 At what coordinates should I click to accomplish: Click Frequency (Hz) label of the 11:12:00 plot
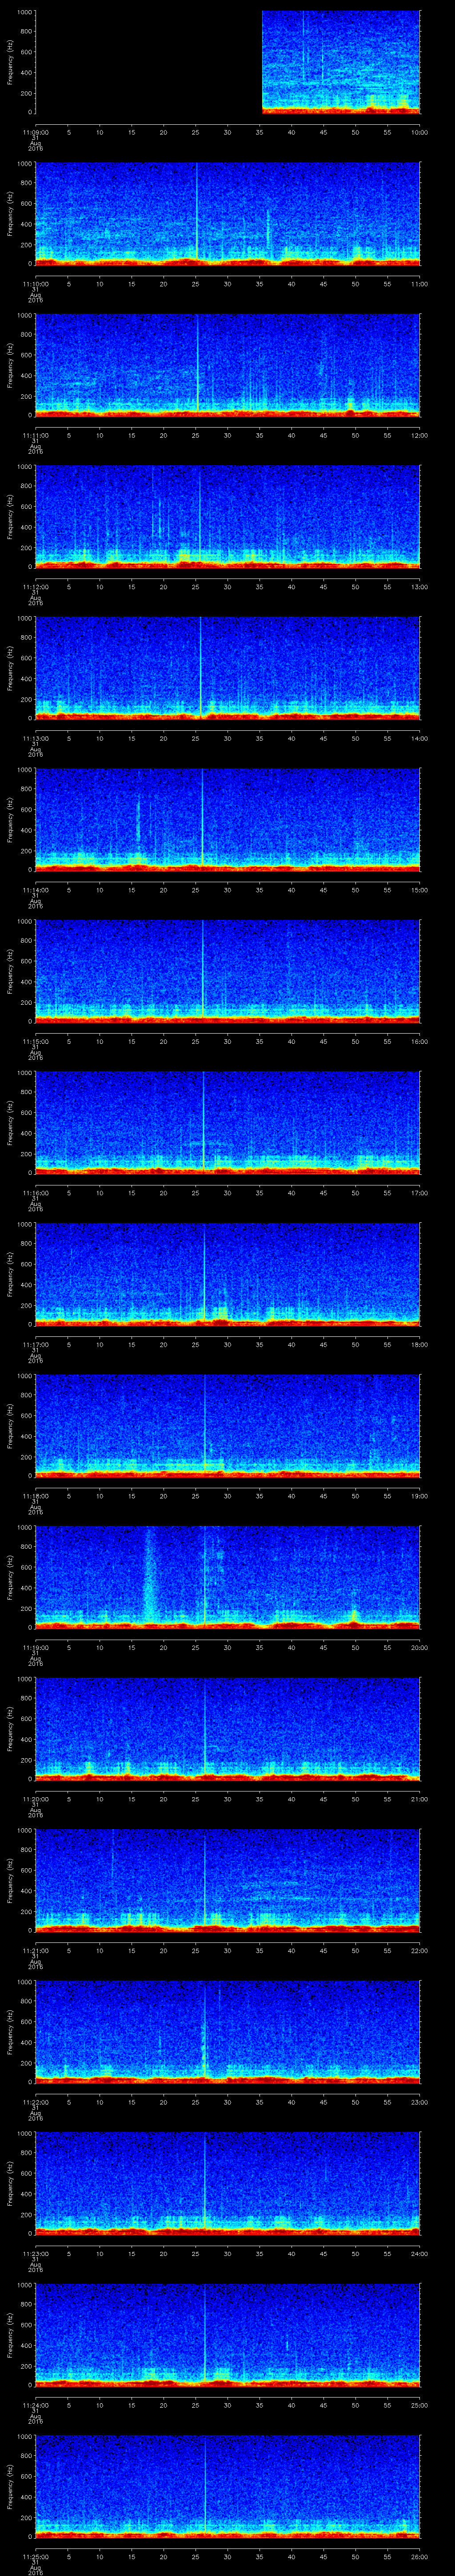pyautogui.click(x=10, y=515)
